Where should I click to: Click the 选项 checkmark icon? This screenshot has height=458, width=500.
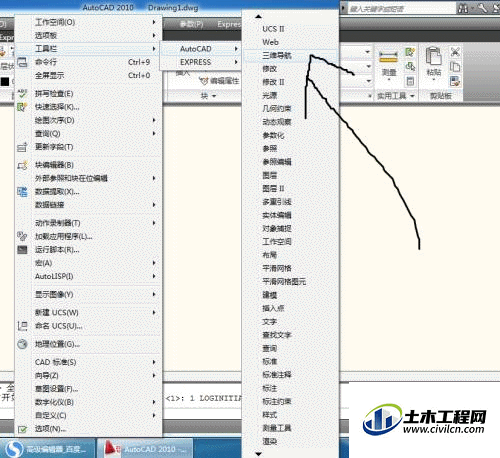tap(22, 429)
